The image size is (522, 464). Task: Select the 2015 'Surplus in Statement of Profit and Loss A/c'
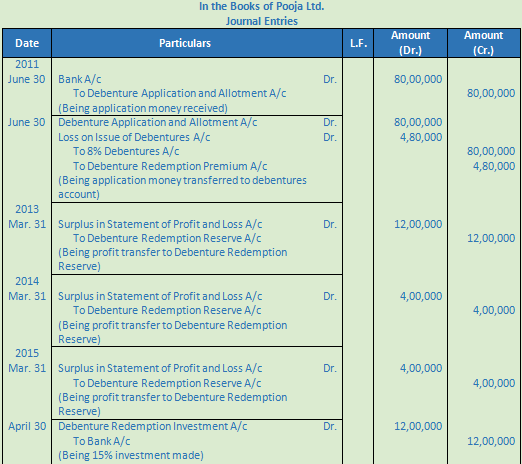tap(160, 368)
